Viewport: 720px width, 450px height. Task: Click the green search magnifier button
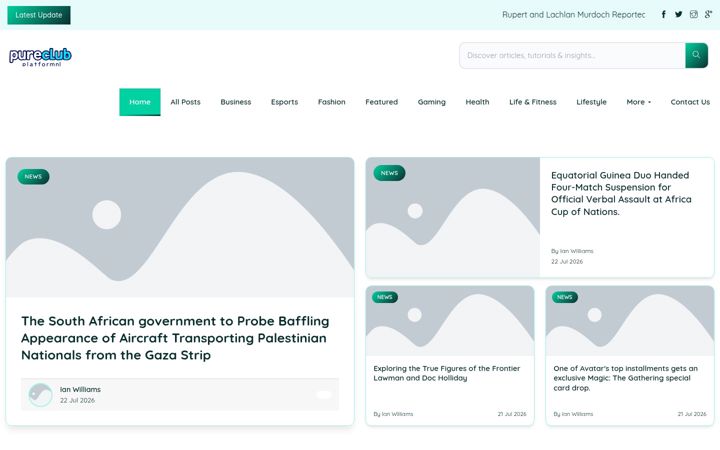tap(696, 55)
